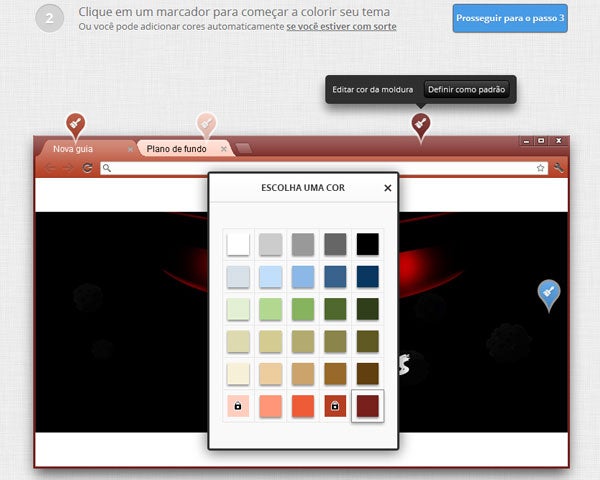Screen dimensions: 600x480
Task: Click the red marker above Nova guia tab
Action: pos(75,124)
